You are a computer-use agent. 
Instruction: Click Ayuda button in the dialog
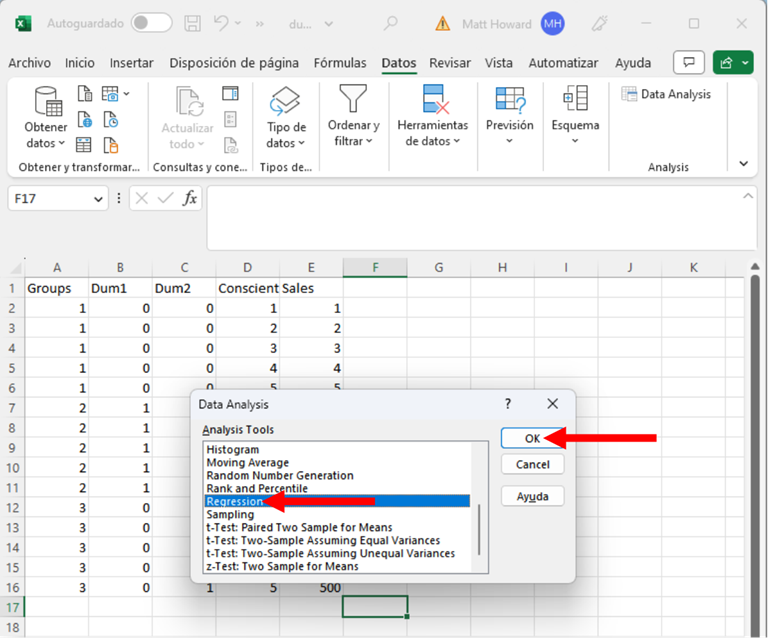(x=532, y=497)
